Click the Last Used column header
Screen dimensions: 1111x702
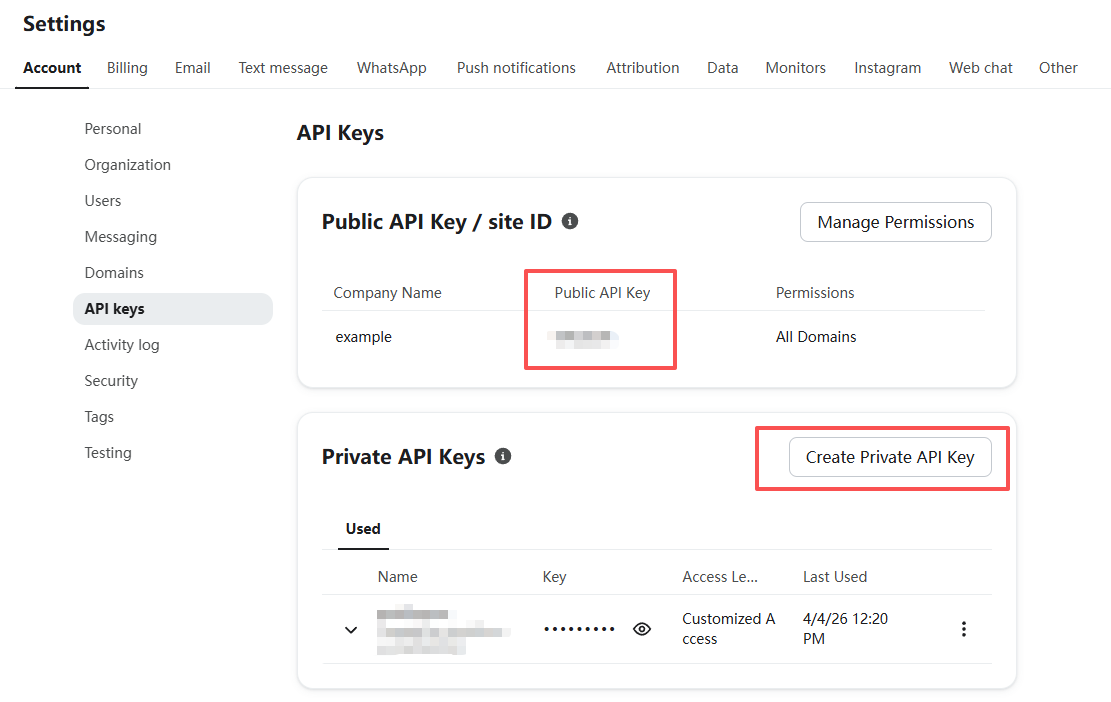tap(834, 577)
